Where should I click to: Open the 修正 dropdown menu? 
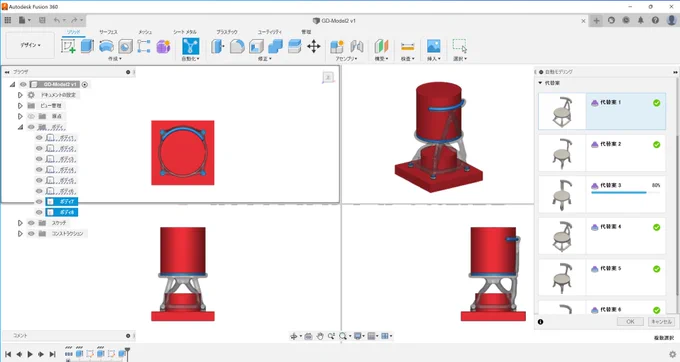tap(265, 59)
